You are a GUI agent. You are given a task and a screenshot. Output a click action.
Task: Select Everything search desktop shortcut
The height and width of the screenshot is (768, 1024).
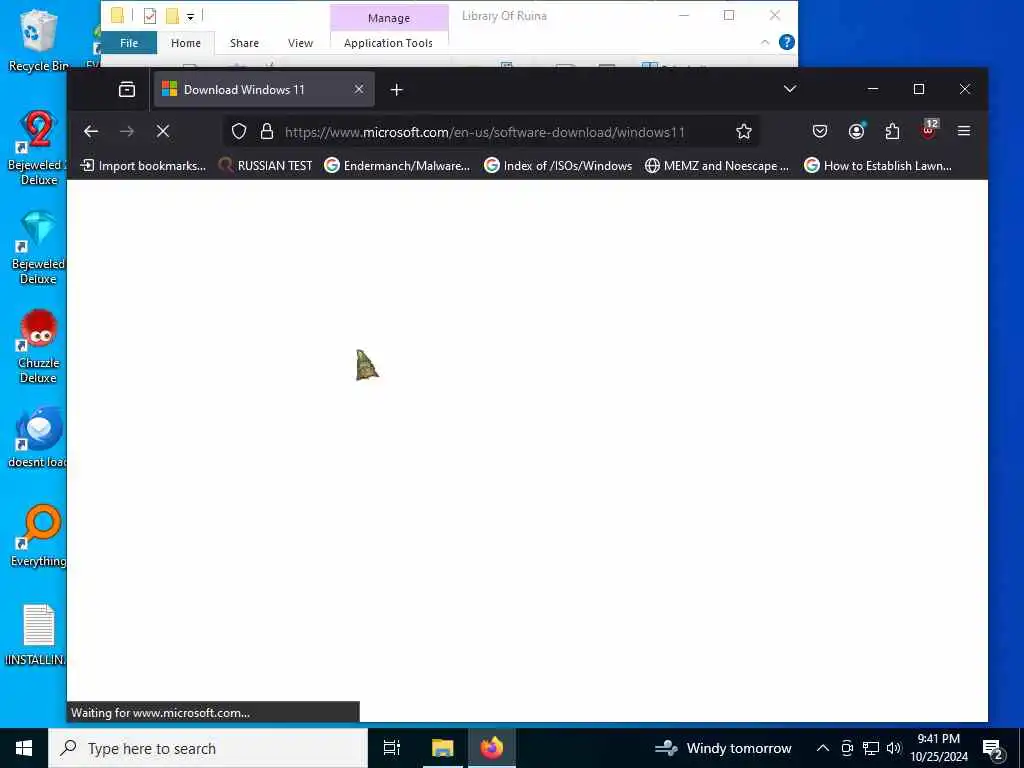[38, 536]
